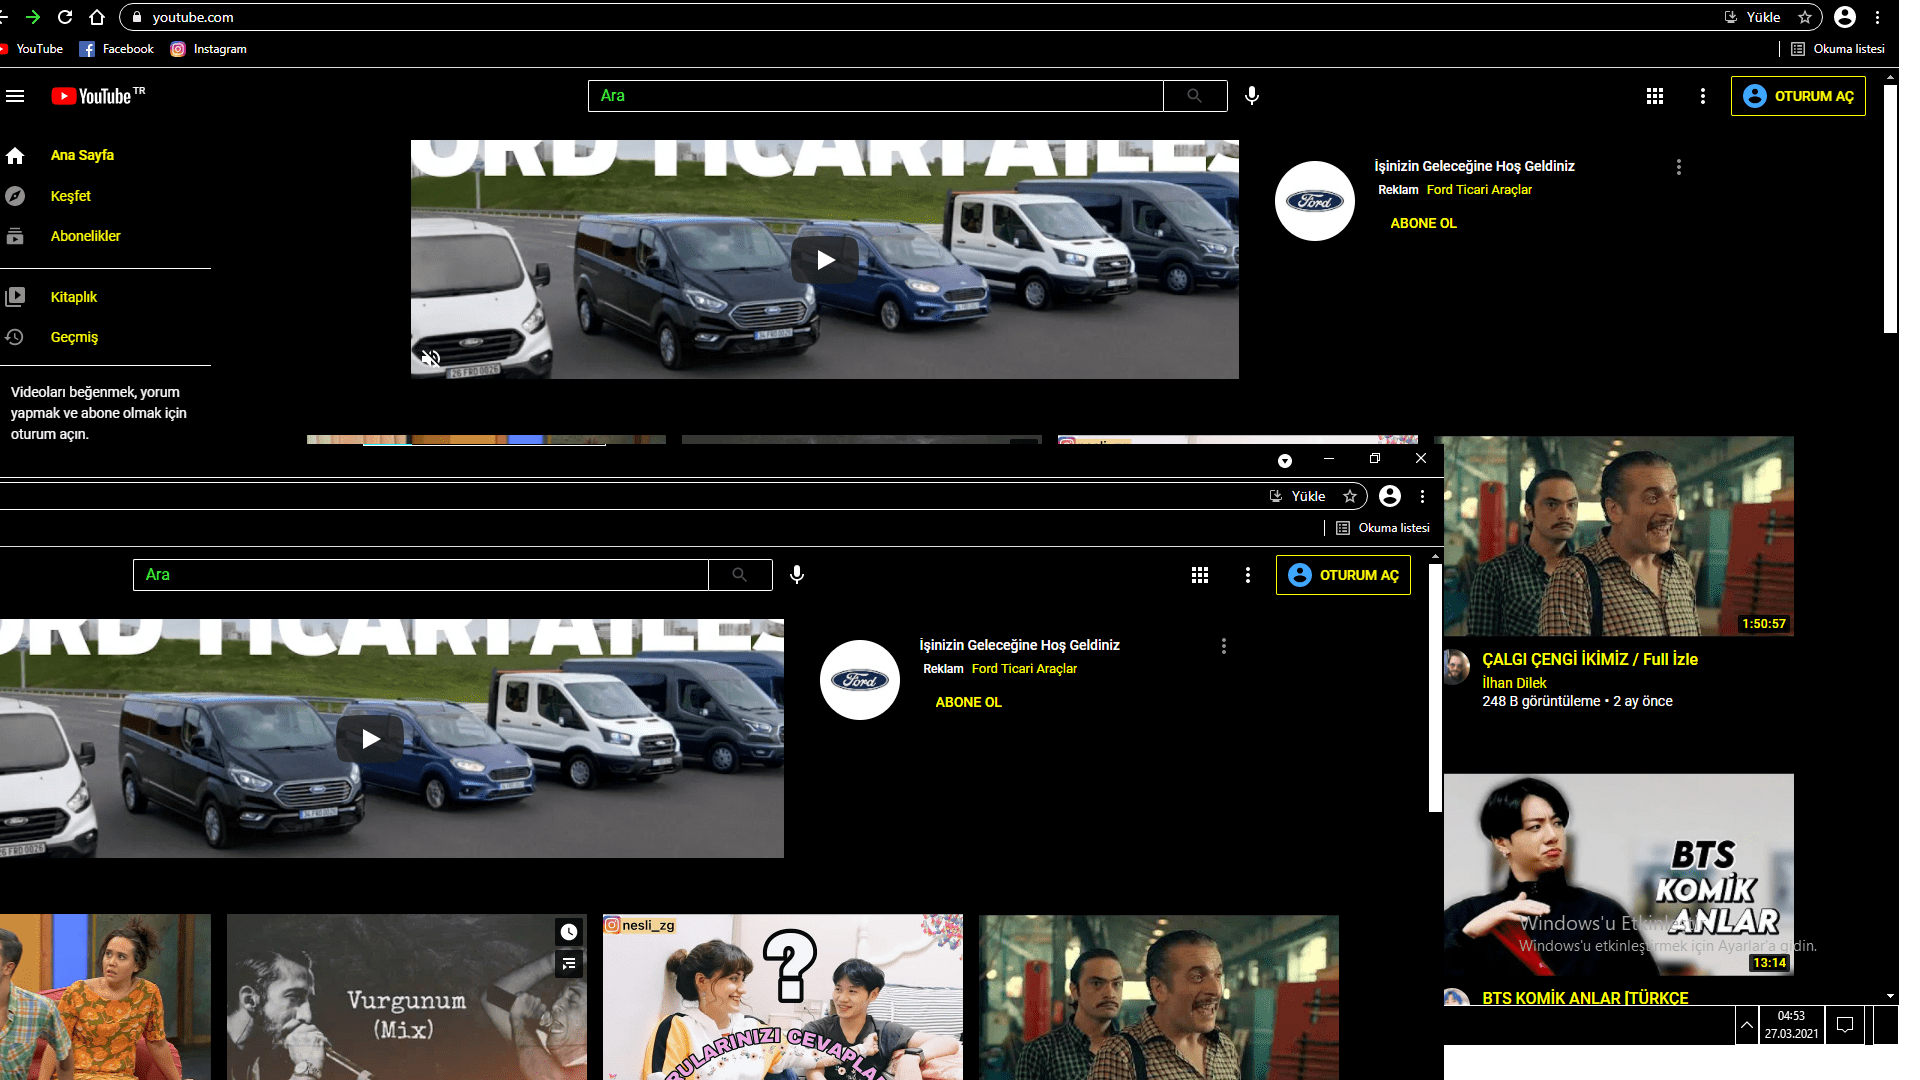1920x1080 pixels.
Task: Click search magnifier button in front window
Action: [x=740, y=575]
